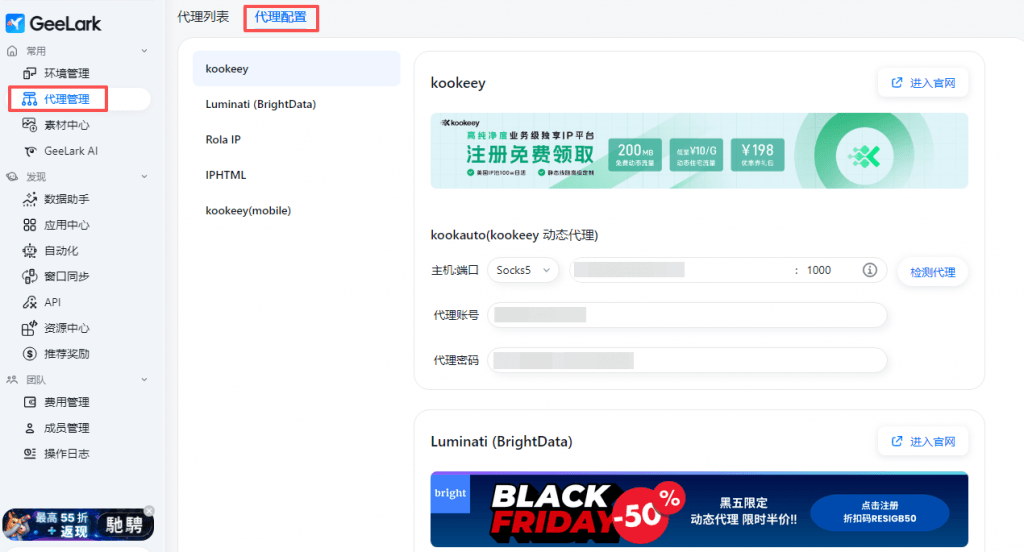Click 进入官网 for kookeey

click(x=922, y=83)
